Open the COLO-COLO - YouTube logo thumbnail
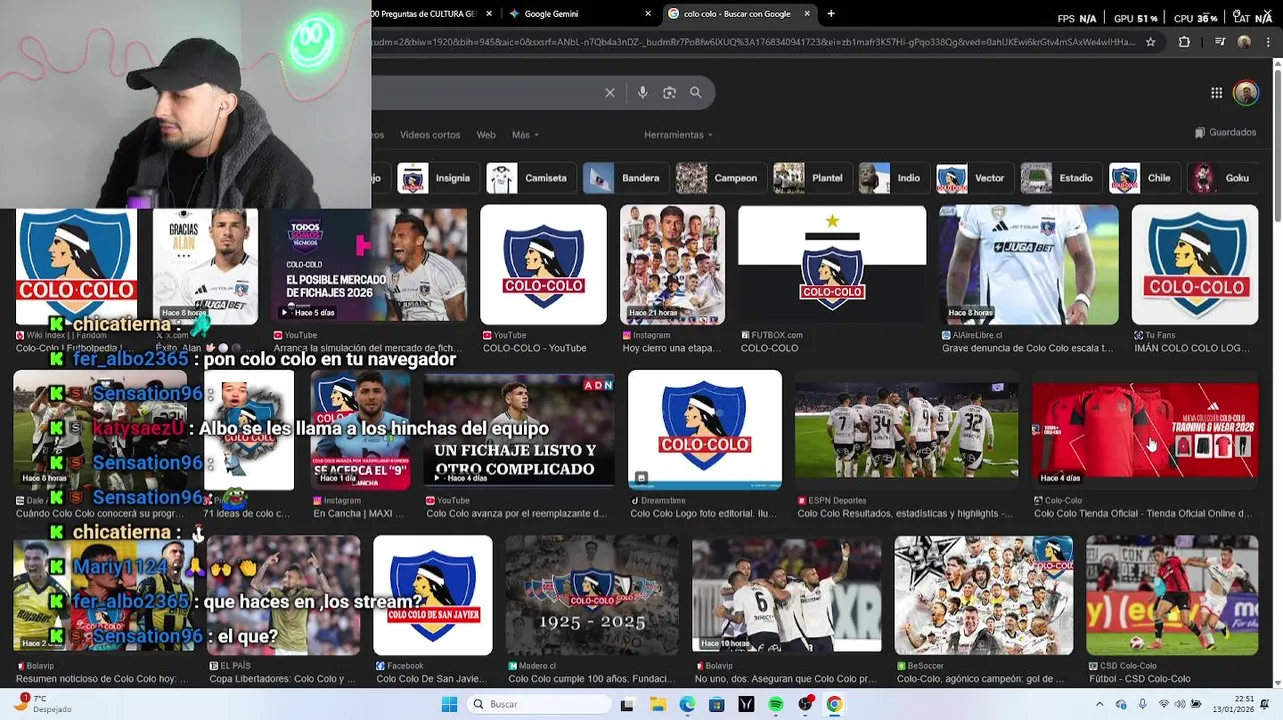This screenshot has width=1283, height=720. (543, 265)
